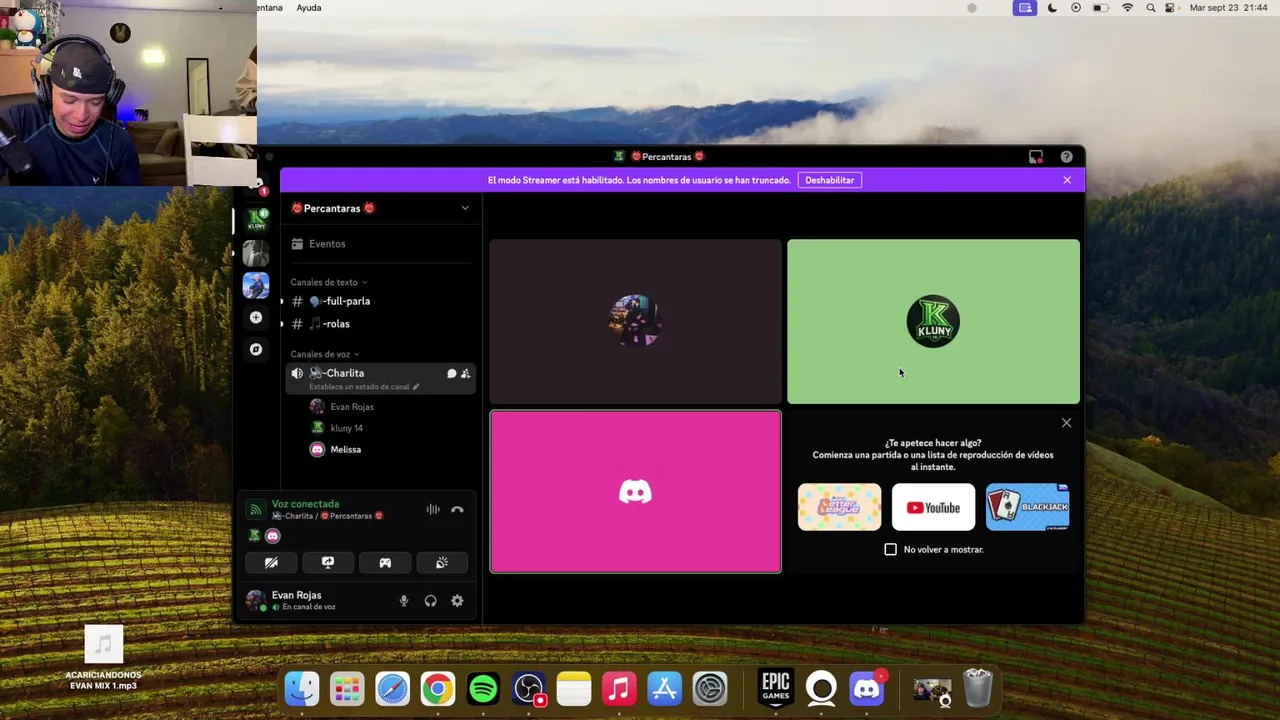
Task: Open Spotlight search in the menu bar
Action: coord(1151,8)
